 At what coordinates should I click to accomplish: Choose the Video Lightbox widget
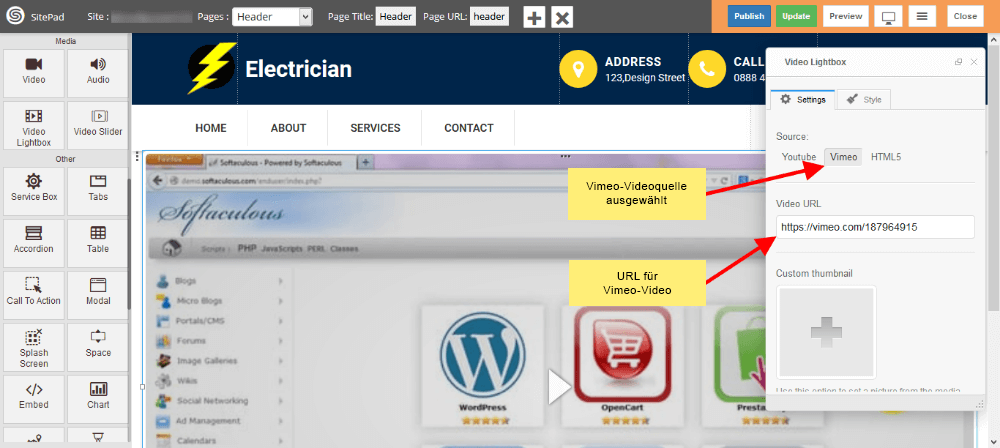coord(34,125)
